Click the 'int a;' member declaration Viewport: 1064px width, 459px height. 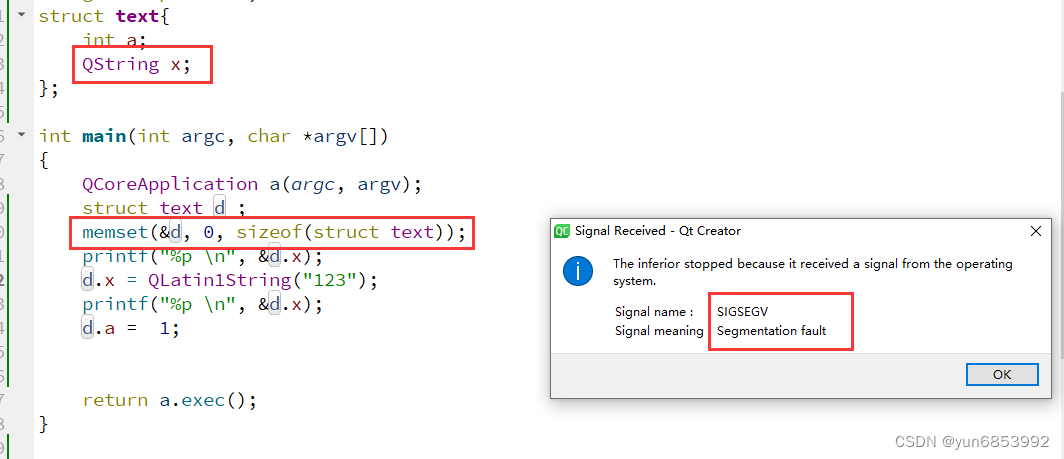(114, 40)
